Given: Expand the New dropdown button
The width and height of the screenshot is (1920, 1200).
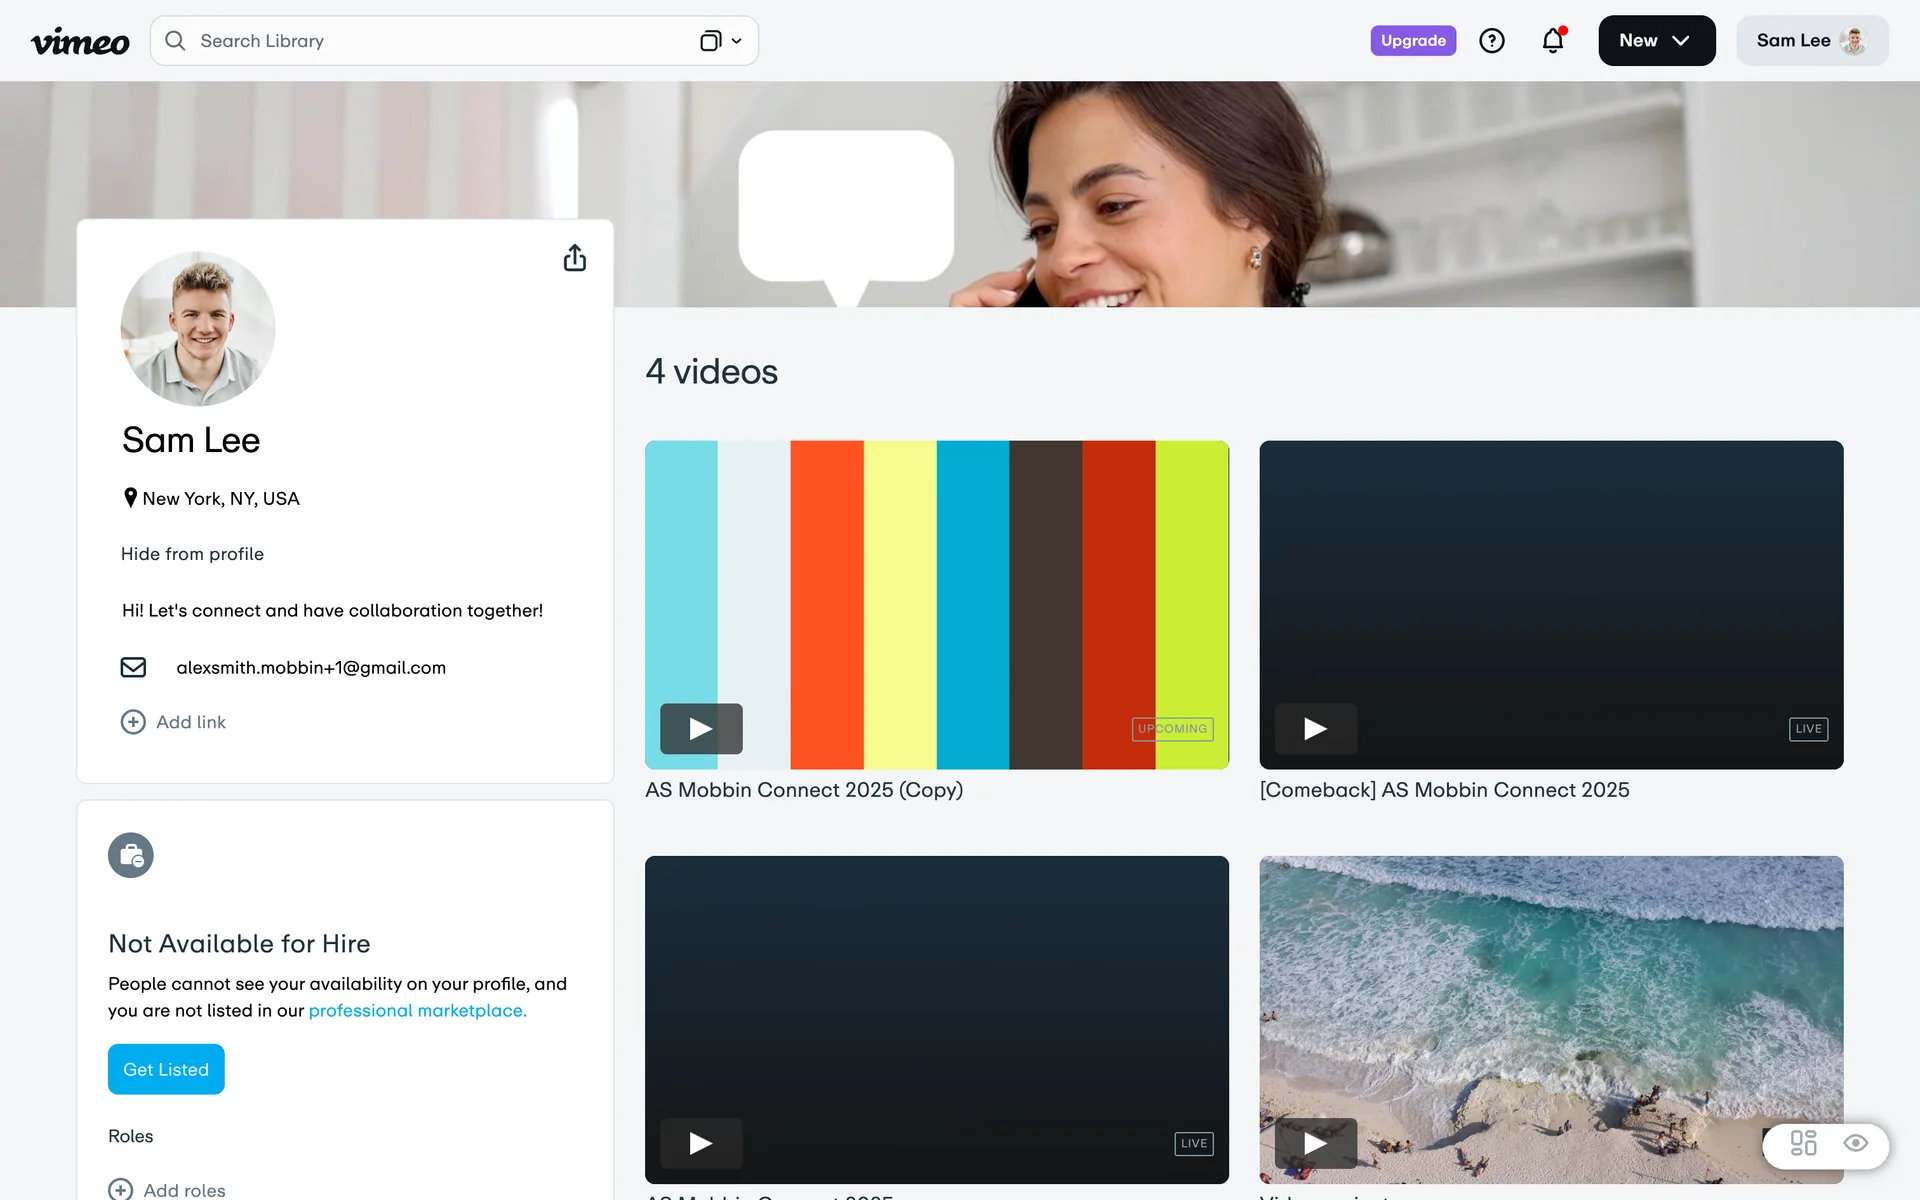Looking at the screenshot, I should coord(1656,41).
